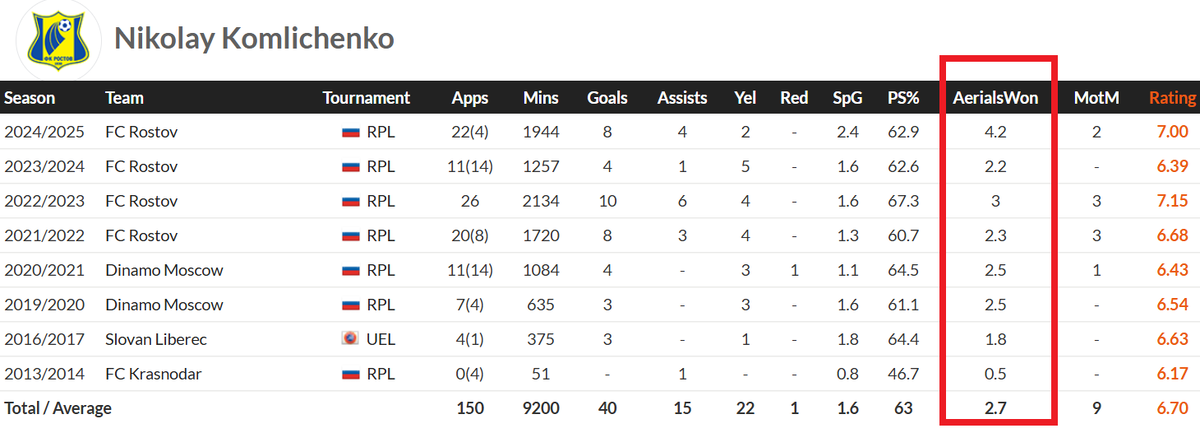Sort table by AerialsWon column header

pyautogui.click(x=996, y=98)
